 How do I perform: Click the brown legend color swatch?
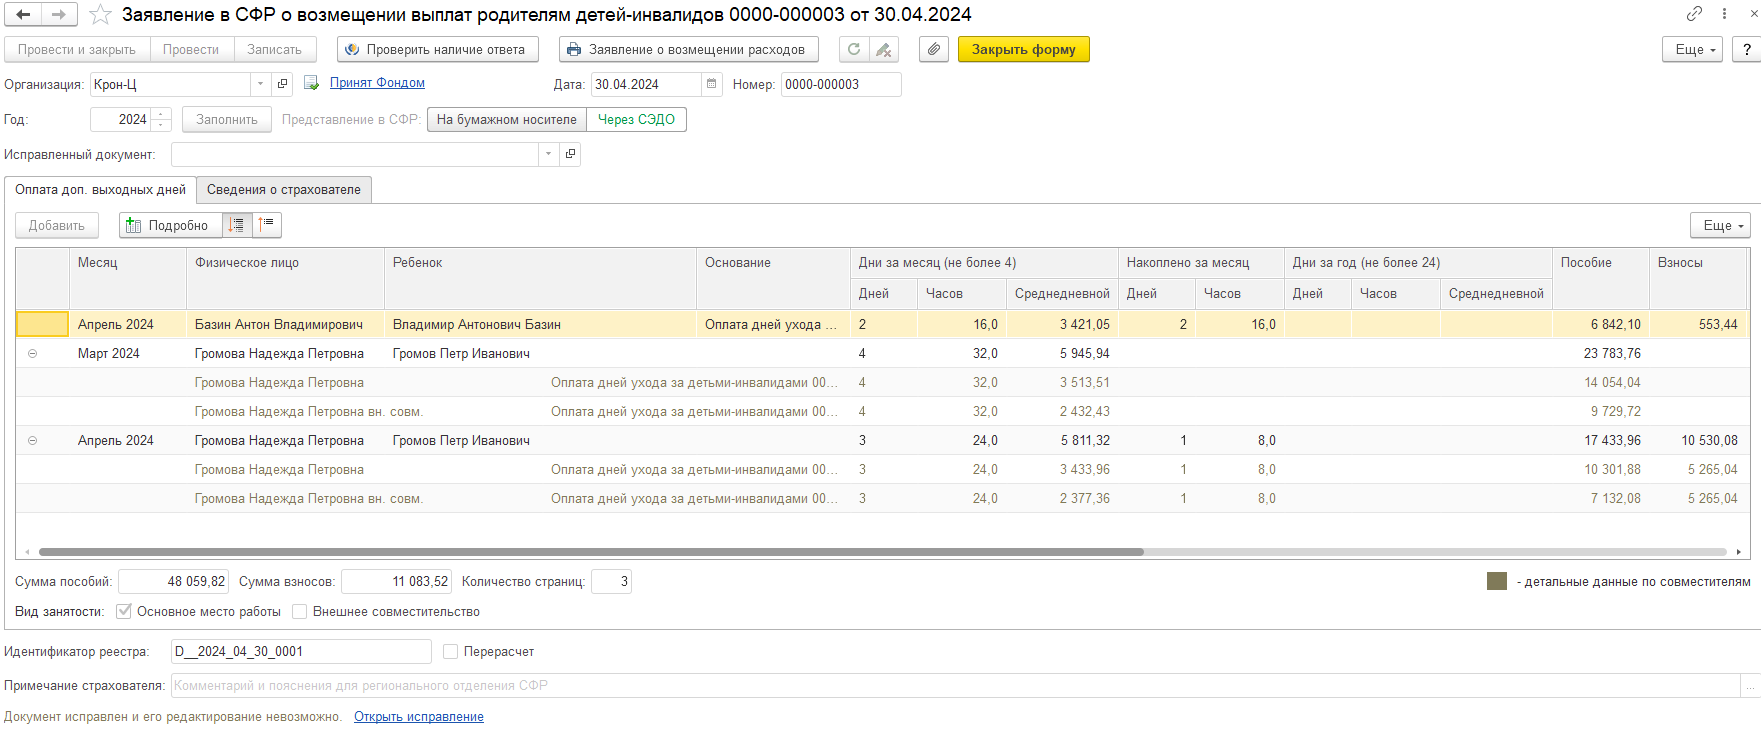coord(1496,581)
